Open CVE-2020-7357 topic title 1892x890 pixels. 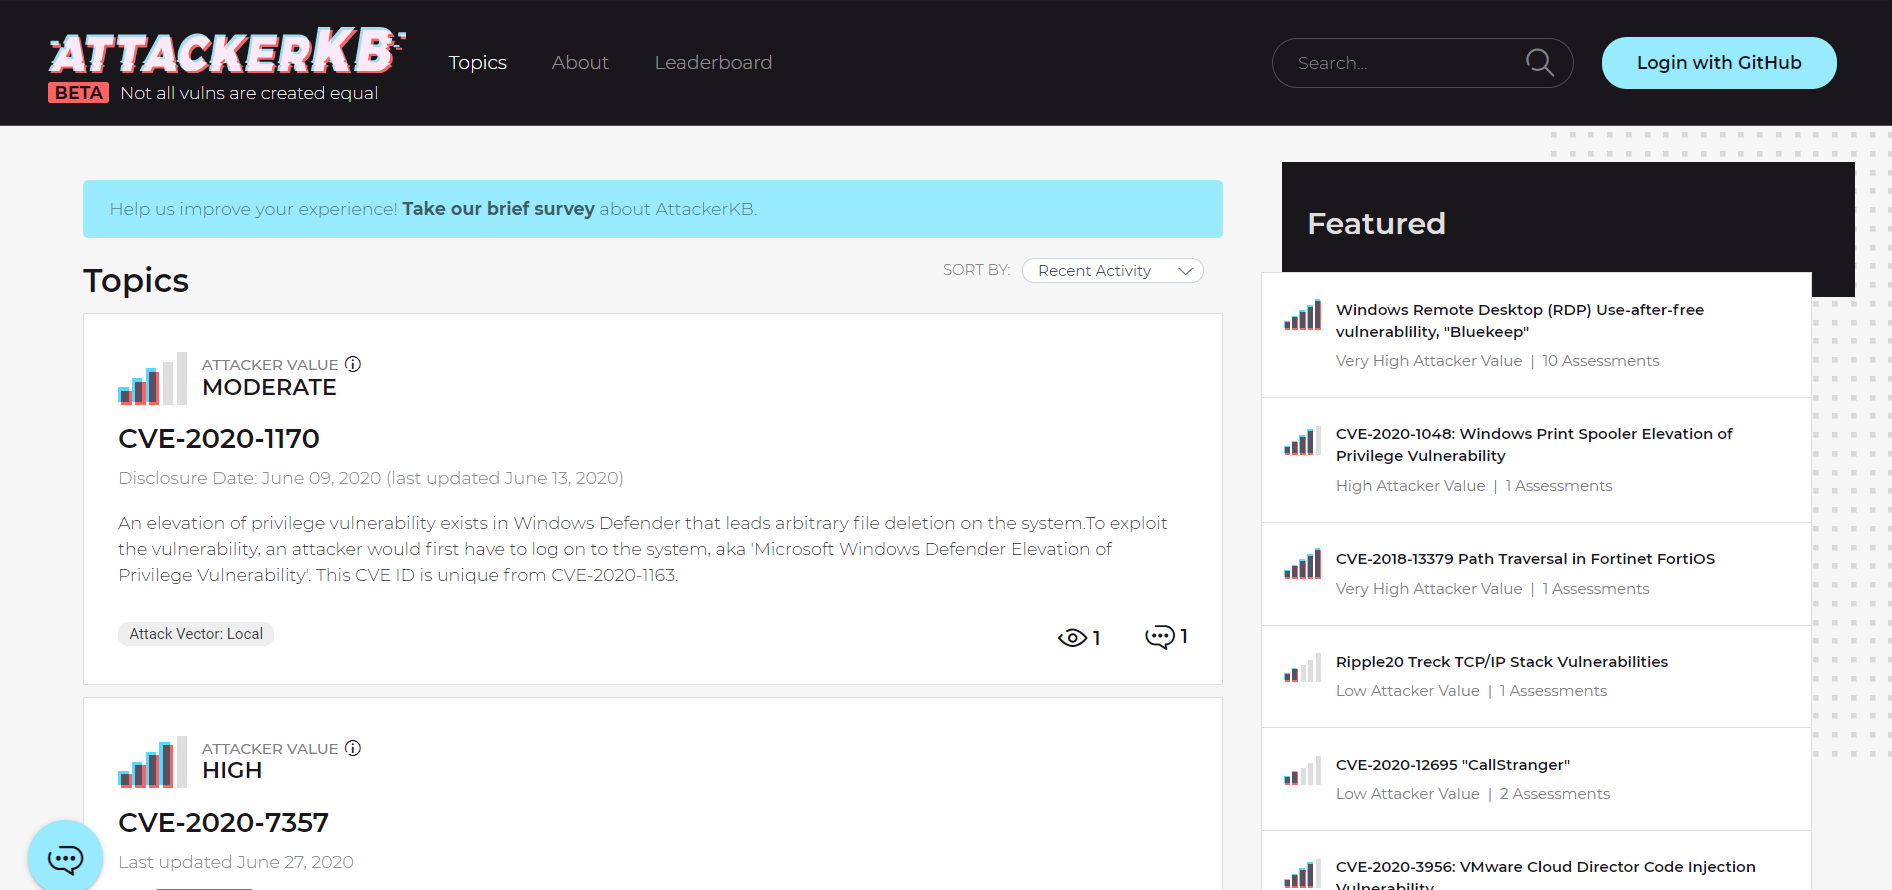pyautogui.click(x=223, y=822)
